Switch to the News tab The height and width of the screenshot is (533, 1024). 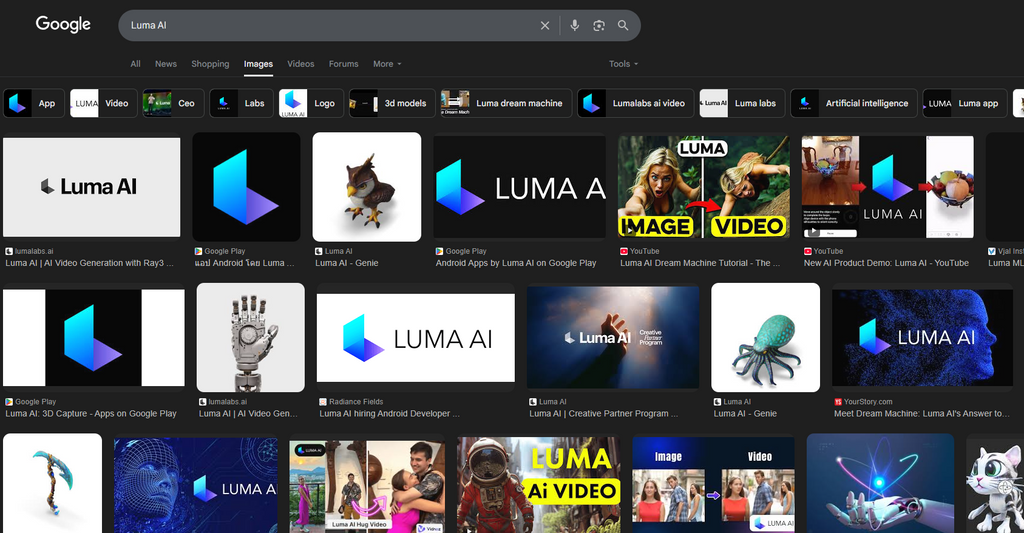(166, 64)
